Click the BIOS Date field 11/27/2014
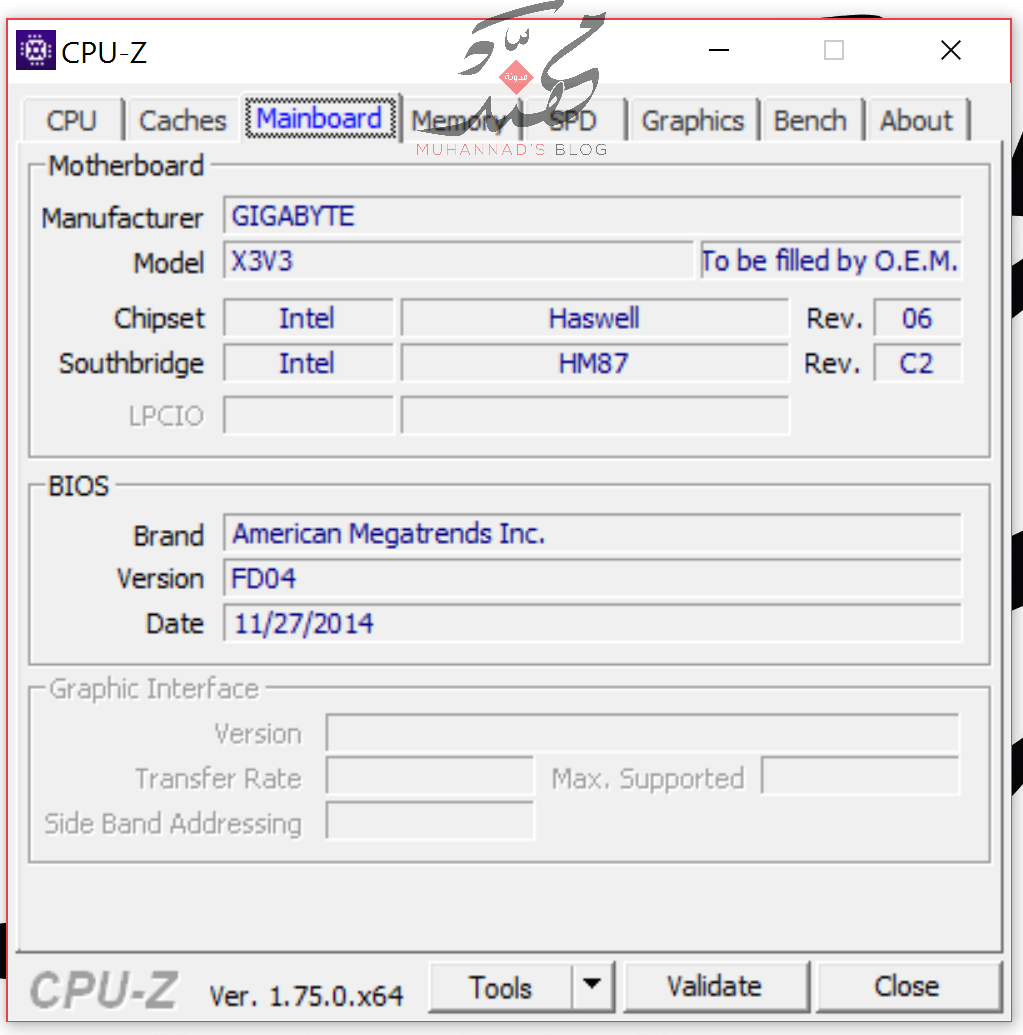This screenshot has width=1023, height=1035. [x=592, y=624]
